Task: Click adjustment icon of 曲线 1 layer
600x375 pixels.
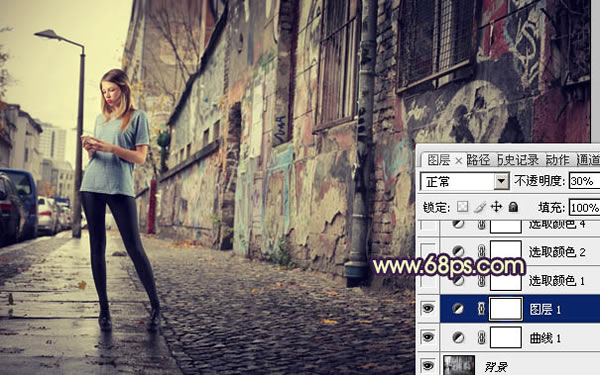Action: [x=458, y=338]
